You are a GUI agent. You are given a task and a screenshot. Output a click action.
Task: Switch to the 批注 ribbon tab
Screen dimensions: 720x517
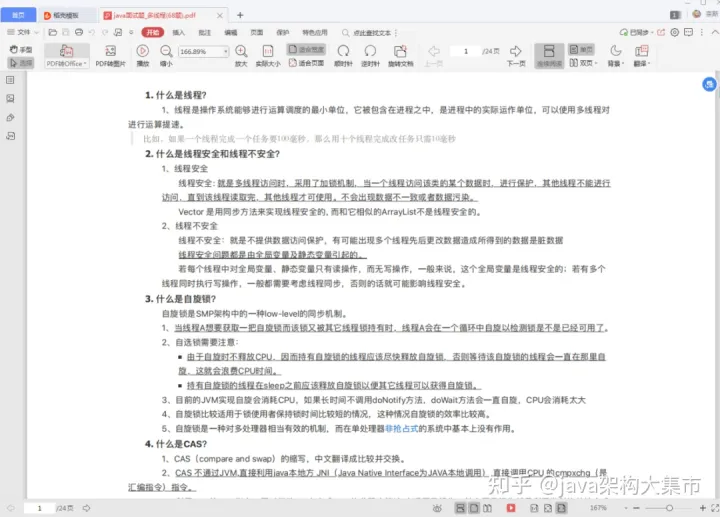pos(204,32)
